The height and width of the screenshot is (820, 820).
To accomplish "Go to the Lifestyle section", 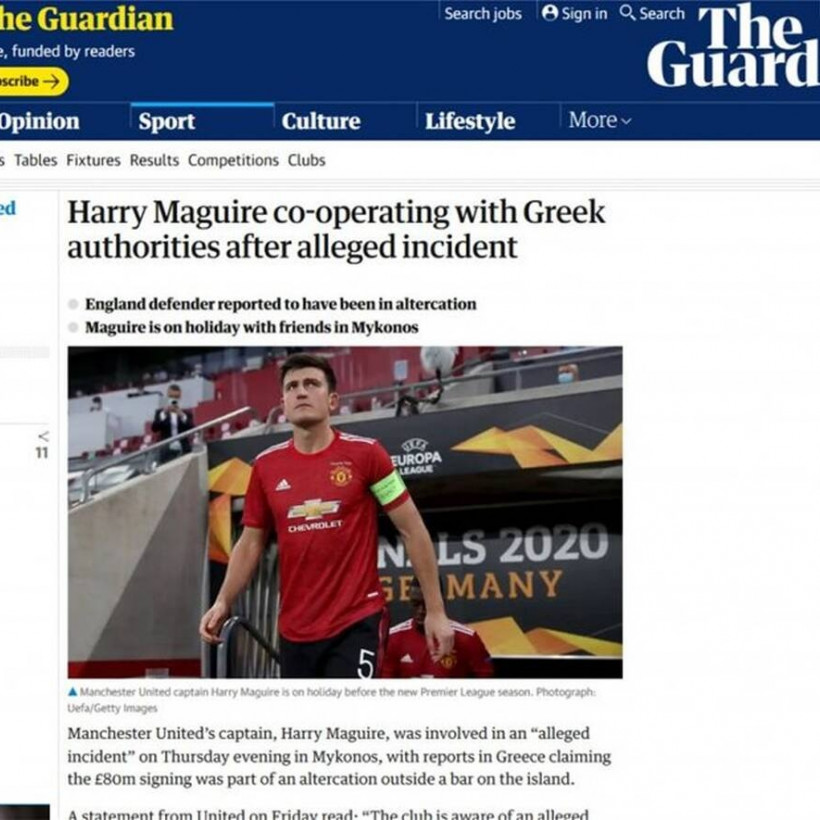I will (x=470, y=122).
